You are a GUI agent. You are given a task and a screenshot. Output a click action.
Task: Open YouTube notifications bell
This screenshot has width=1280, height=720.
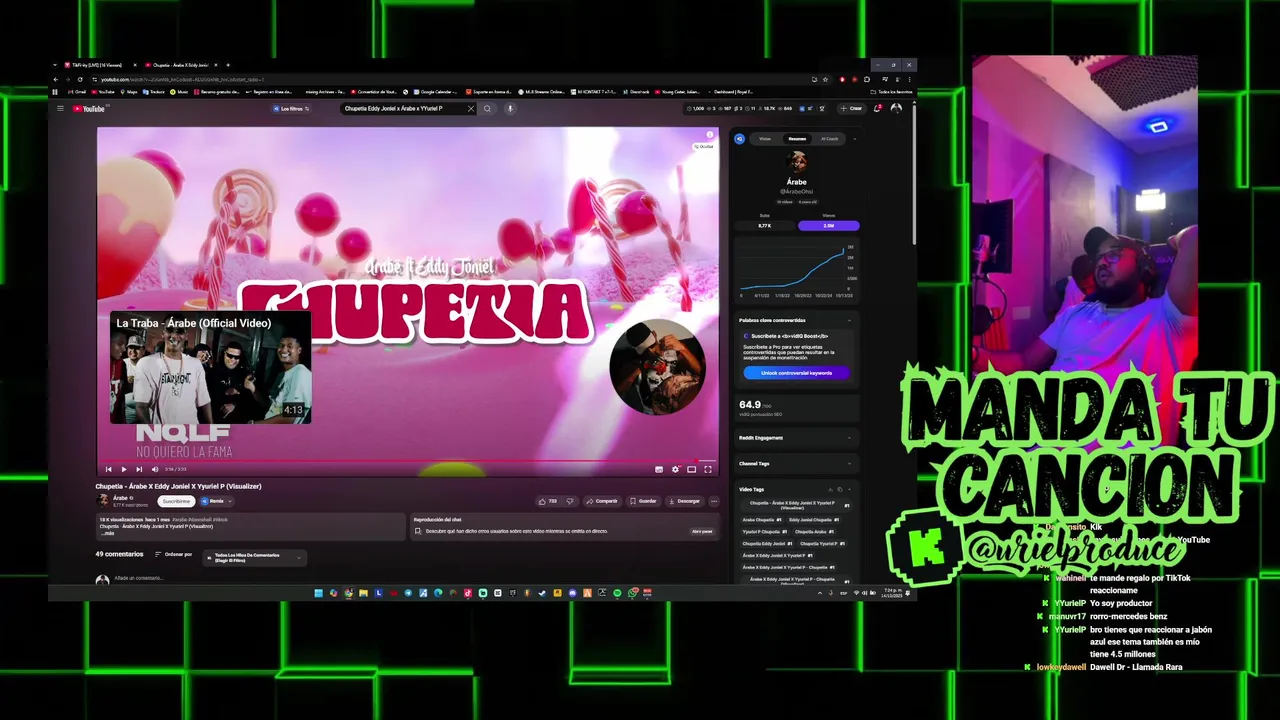point(878,108)
